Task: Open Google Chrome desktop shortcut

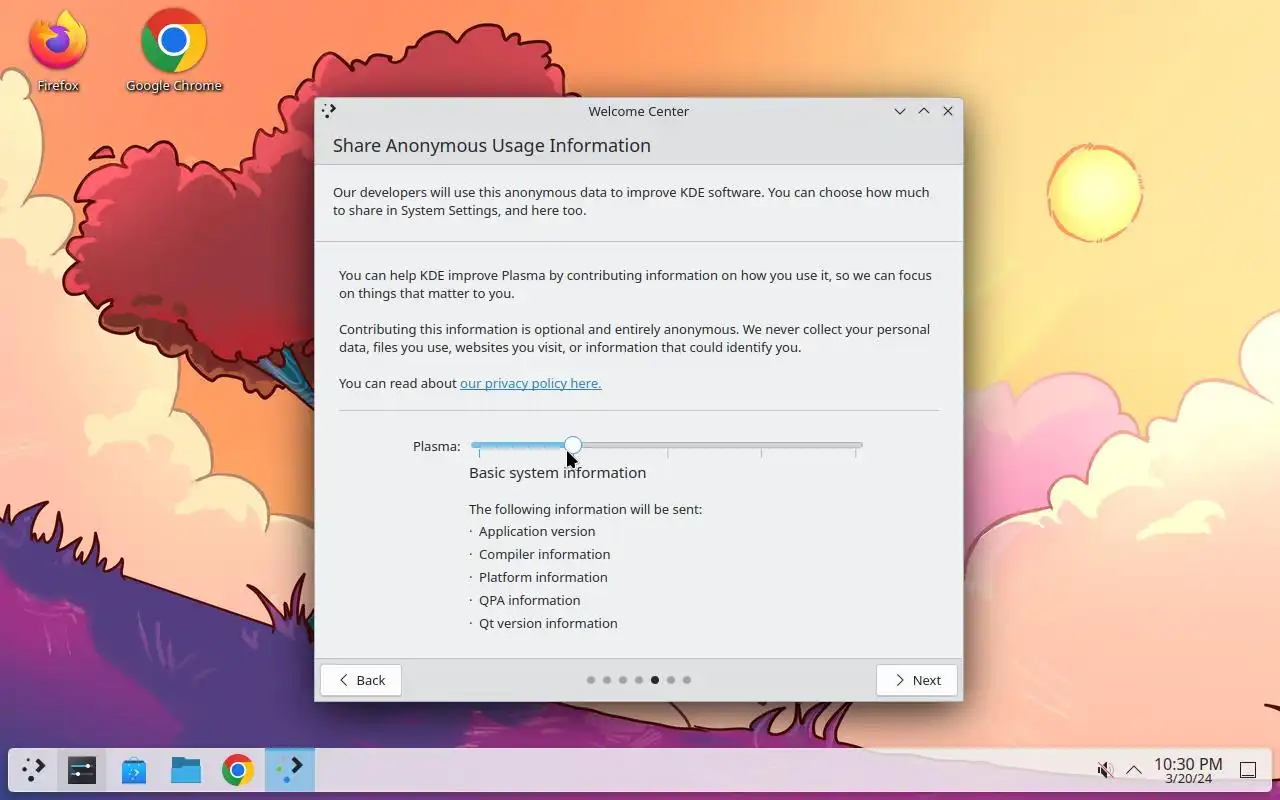Action: point(174,51)
